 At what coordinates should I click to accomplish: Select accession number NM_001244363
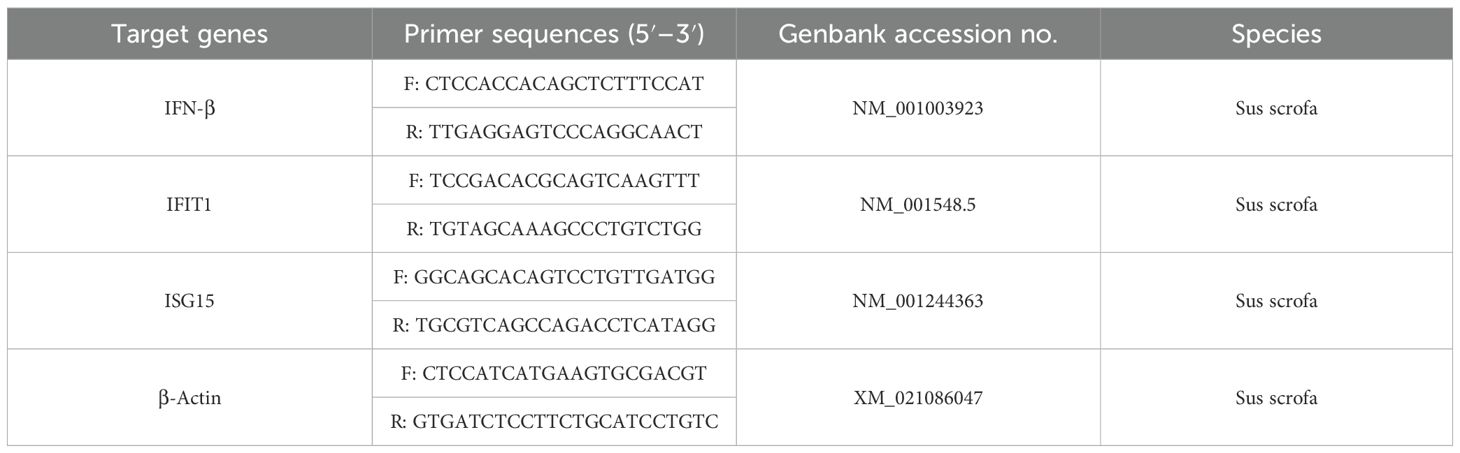[918, 301]
